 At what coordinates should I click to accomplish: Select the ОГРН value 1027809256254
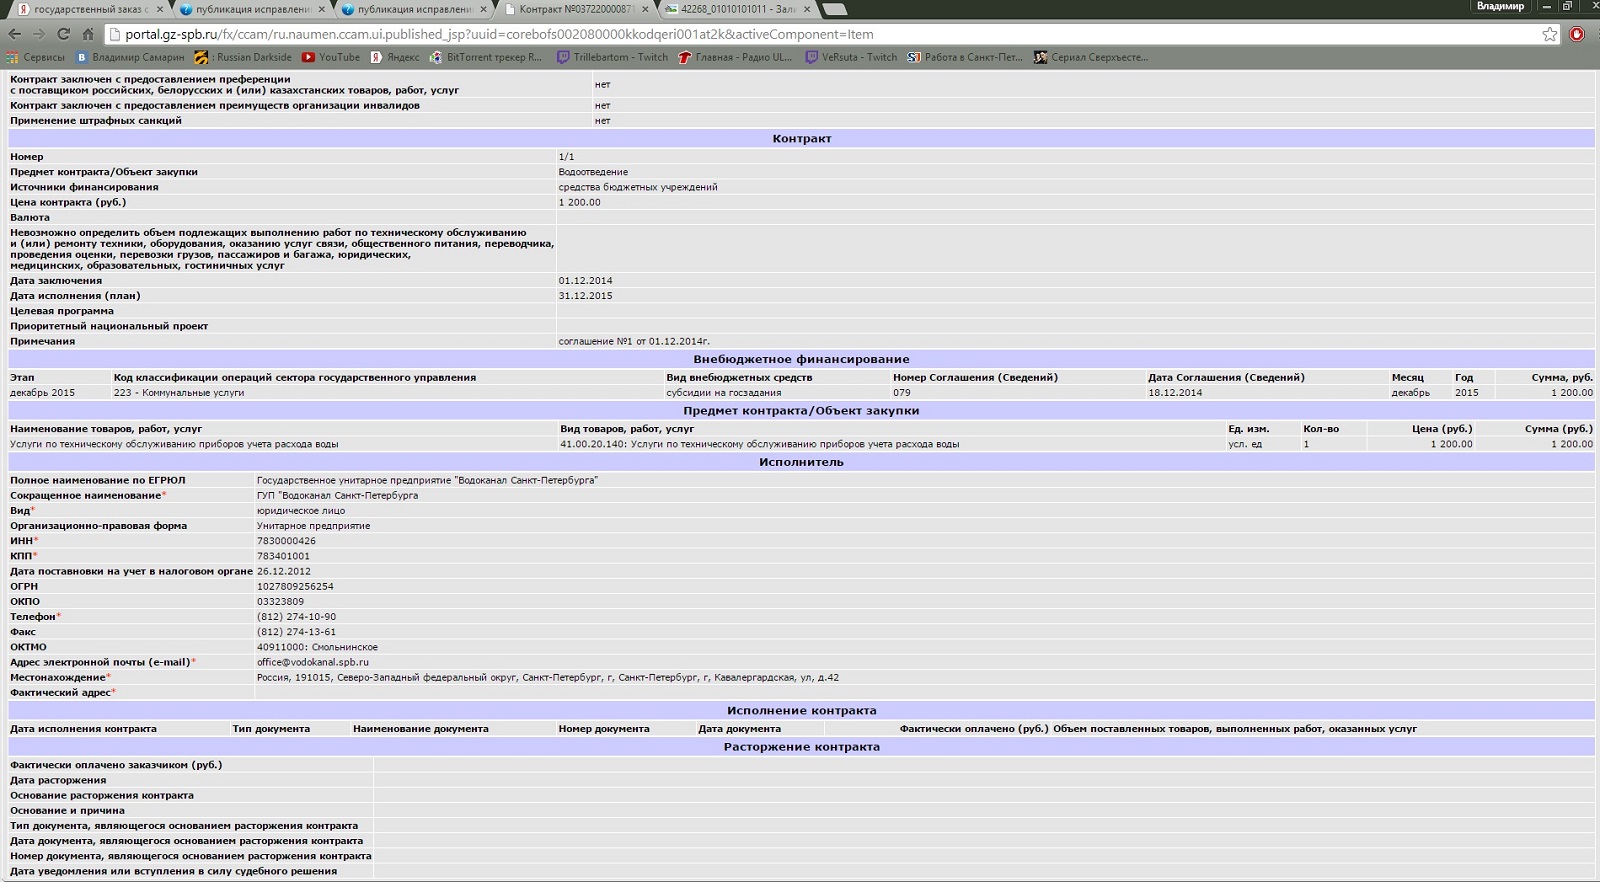(295, 587)
